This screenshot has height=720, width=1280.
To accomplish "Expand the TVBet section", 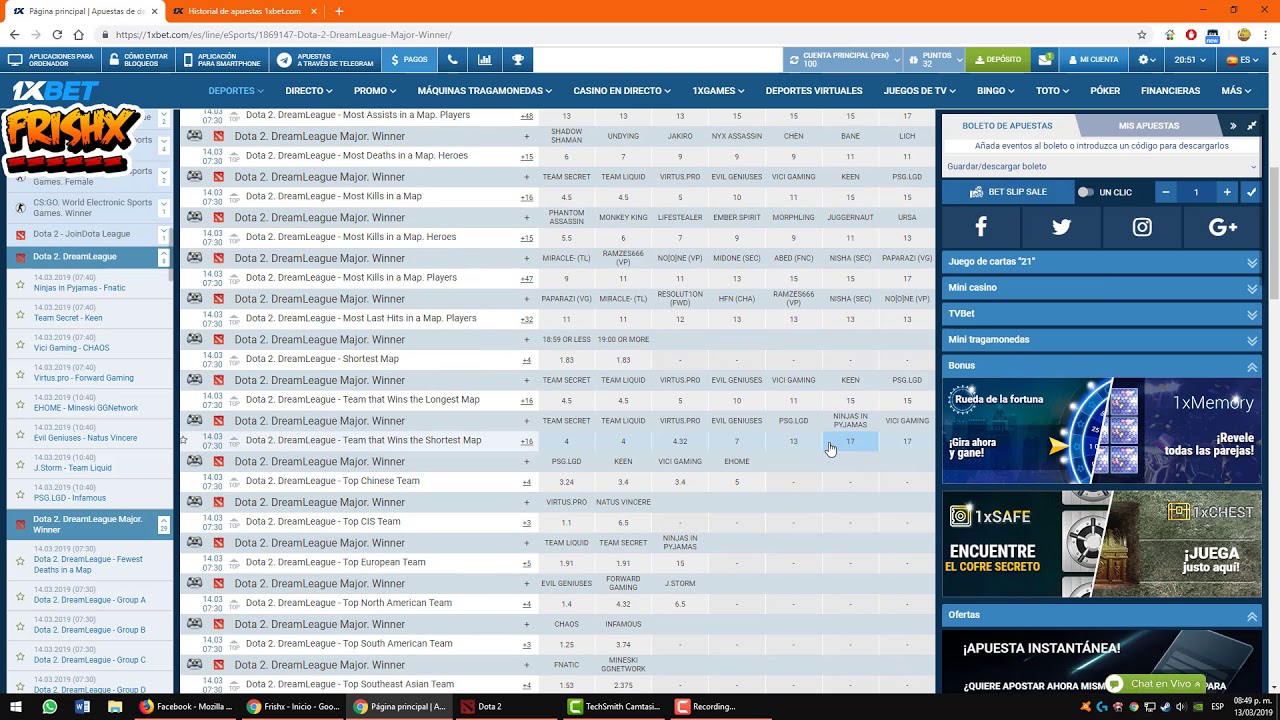I will (1101, 314).
